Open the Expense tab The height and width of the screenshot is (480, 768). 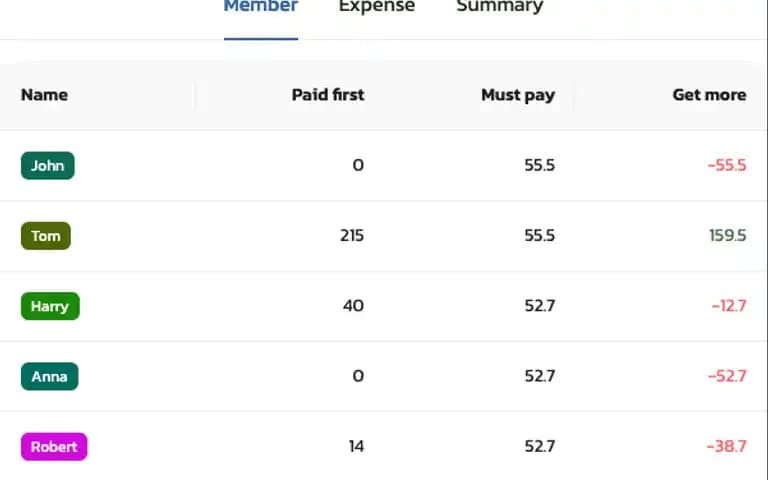click(377, 7)
